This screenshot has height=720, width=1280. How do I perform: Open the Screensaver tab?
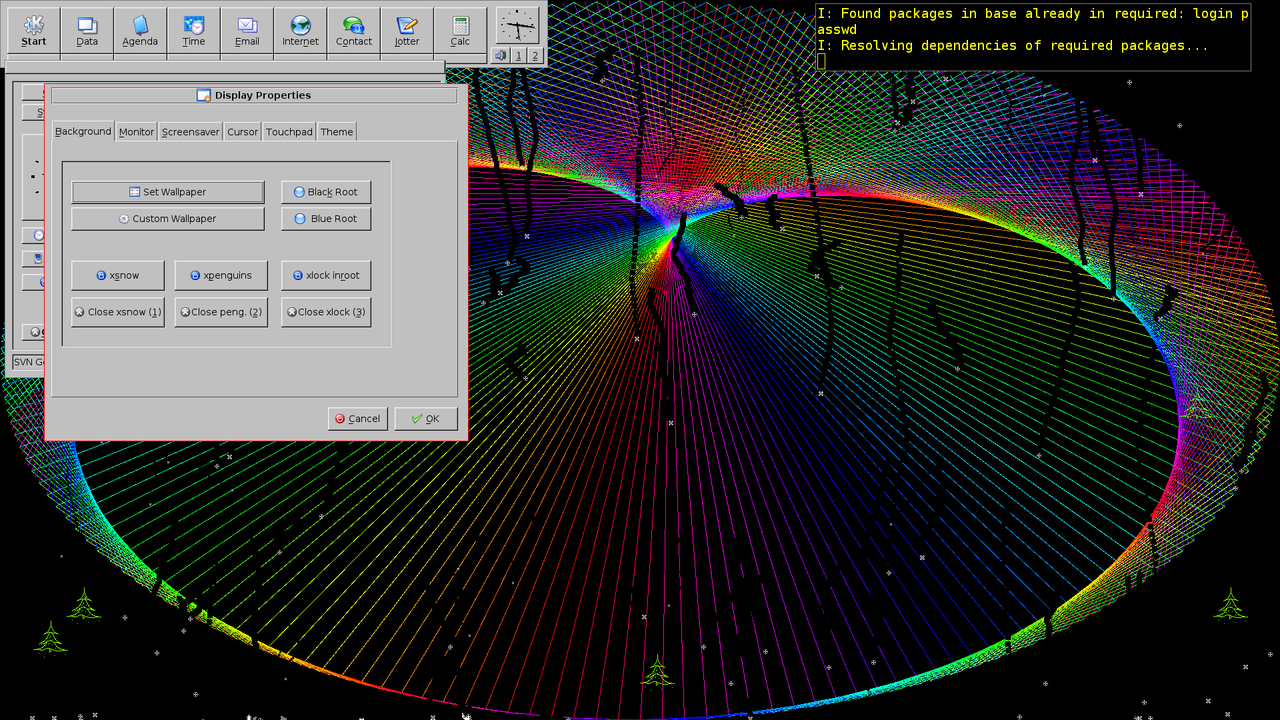190,131
